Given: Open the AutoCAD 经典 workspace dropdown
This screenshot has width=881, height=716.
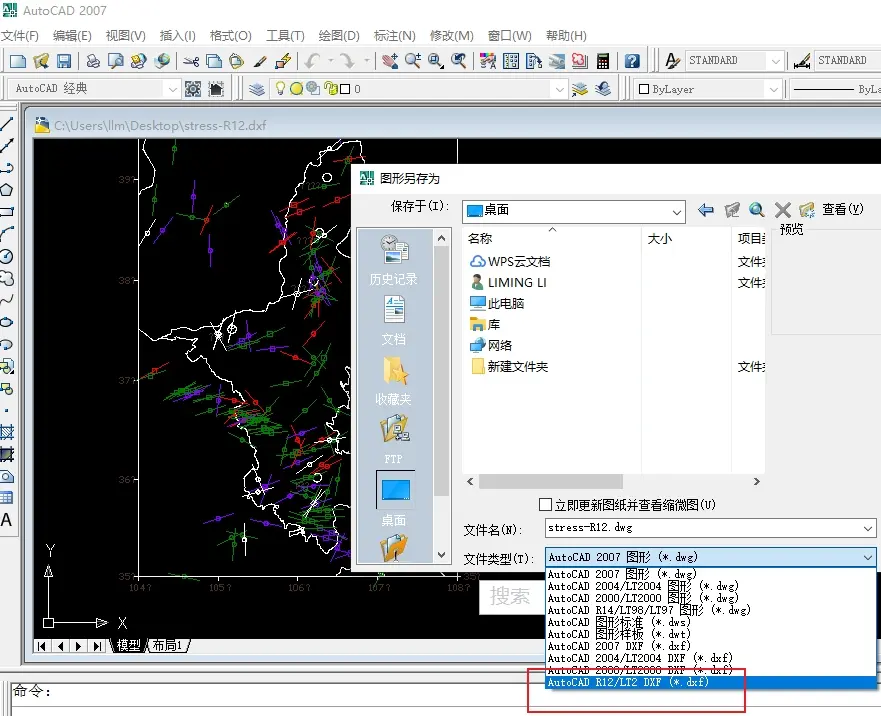Looking at the screenshot, I should point(172,89).
